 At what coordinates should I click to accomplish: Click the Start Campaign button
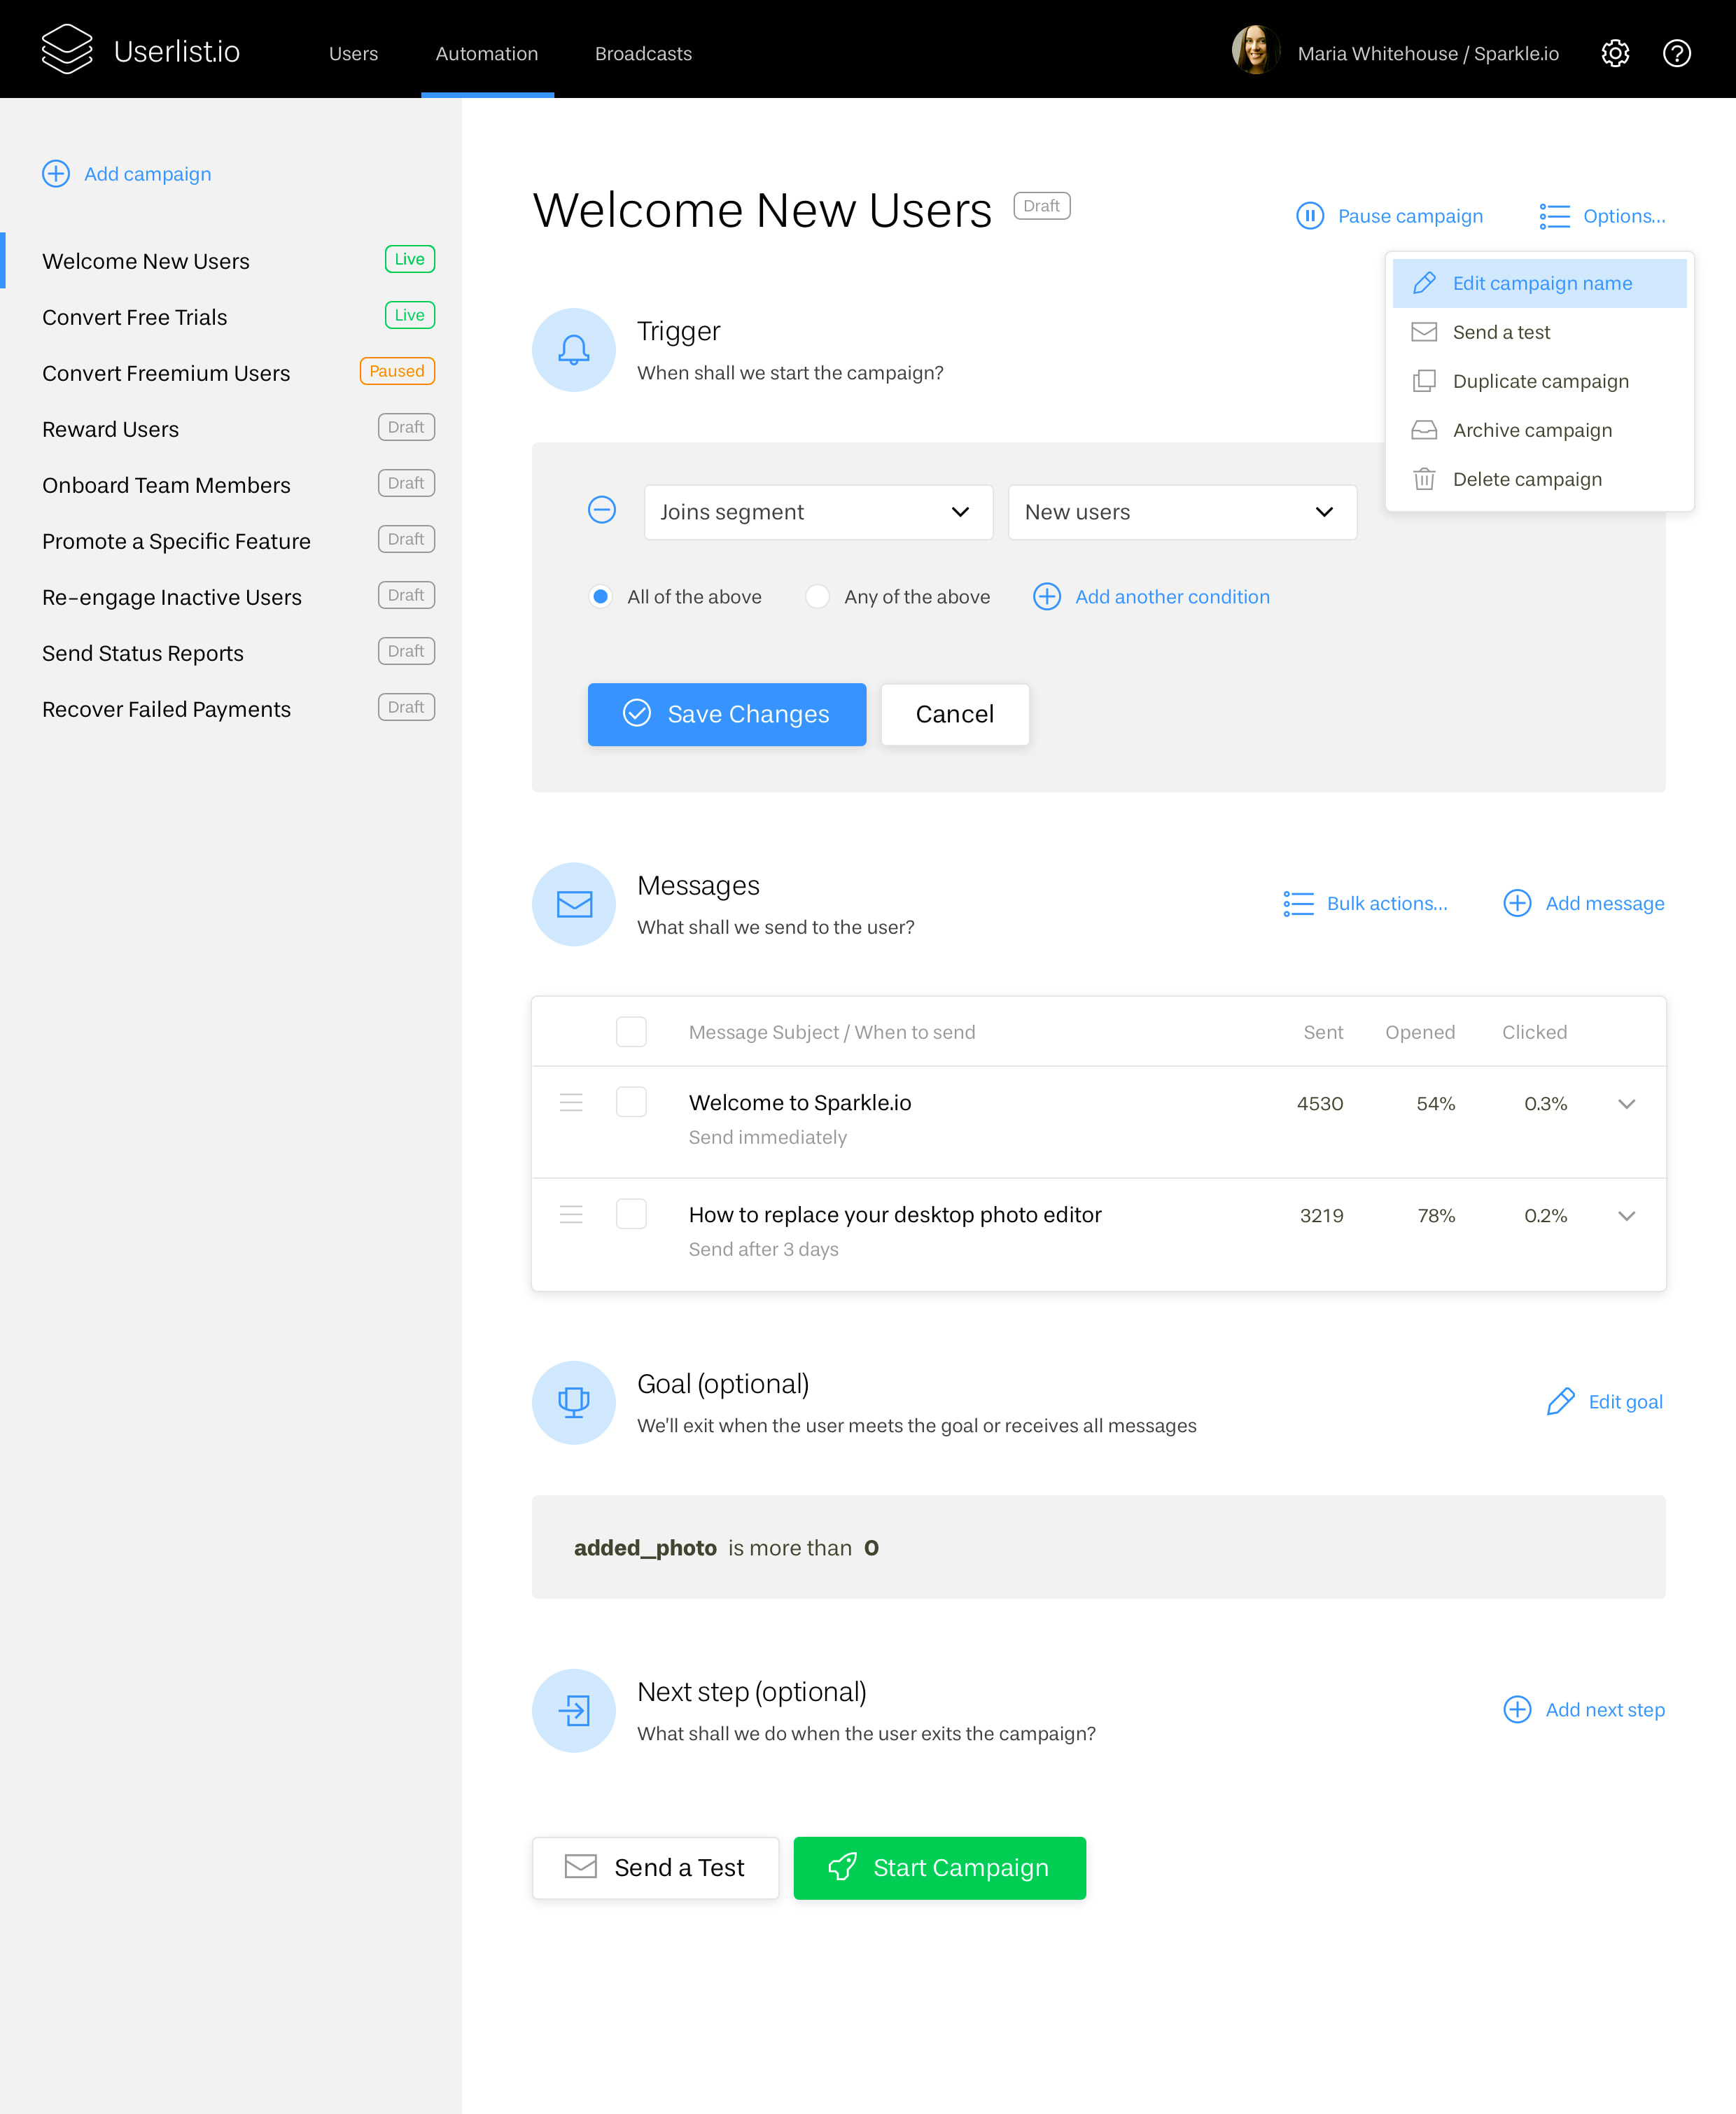tap(939, 1867)
